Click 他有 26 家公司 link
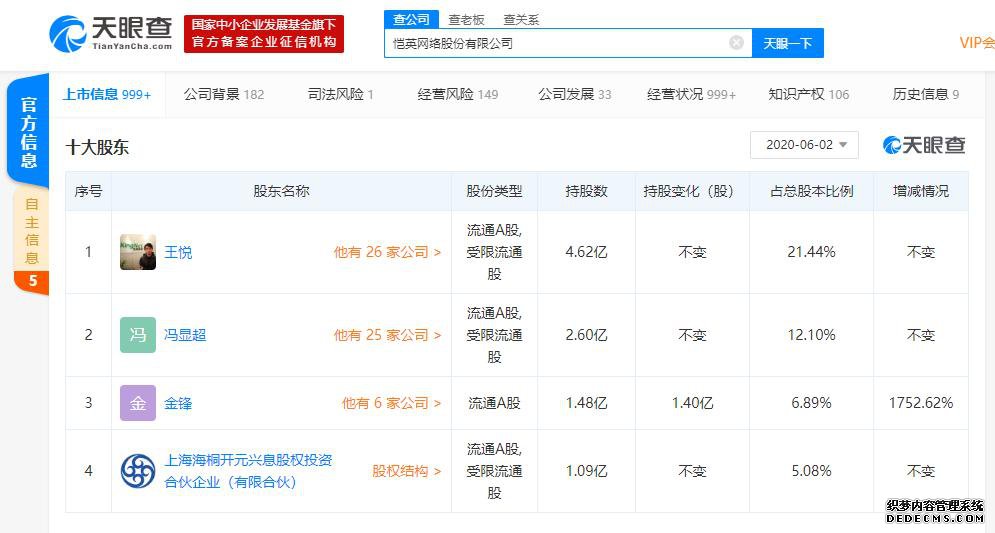The image size is (995, 533). pyautogui.click(x=387, y=253)
